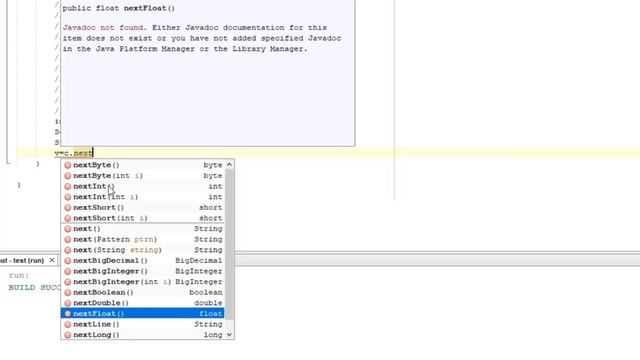Click method icon beside highlighted nextFloat()
Viewport: 640px width, 360px height.
68,313
